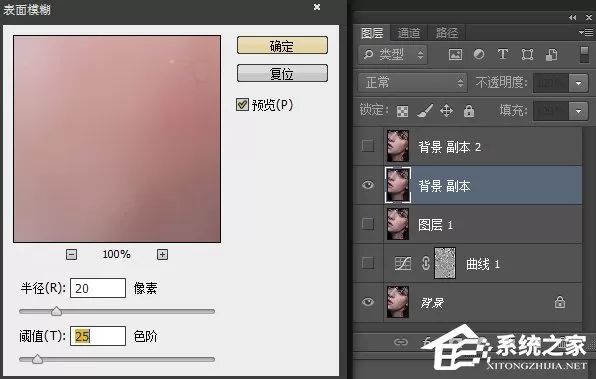The width and height of the screenshot is (596, 379).
Task: Toggle the layer filtering on/off switch
Action: 584,55
